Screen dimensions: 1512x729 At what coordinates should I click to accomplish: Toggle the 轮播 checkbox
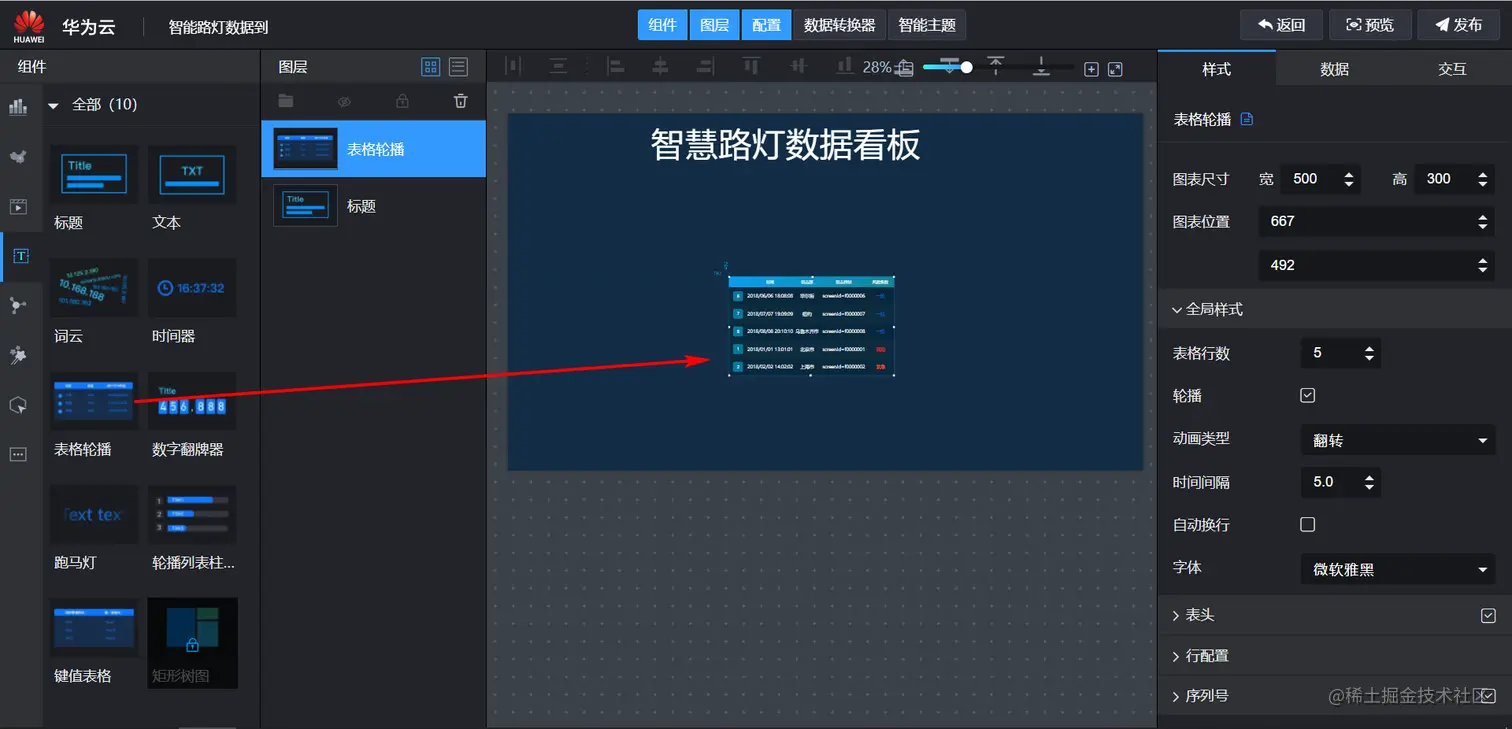tap(1307, 395)
